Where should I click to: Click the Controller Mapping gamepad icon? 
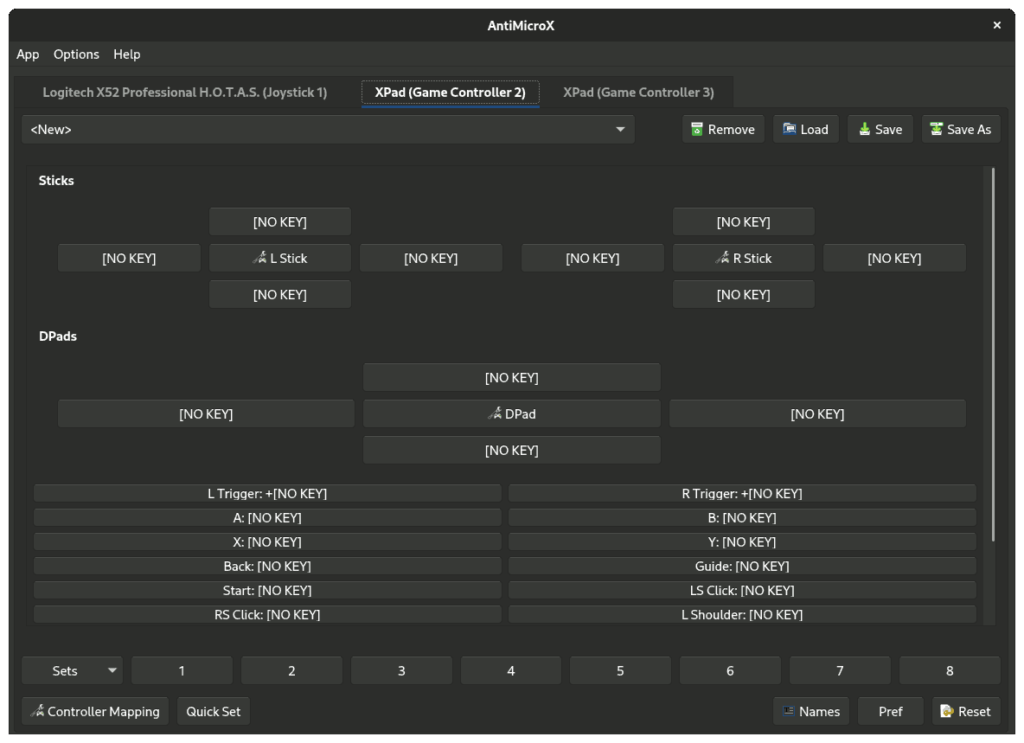point(38,711)
